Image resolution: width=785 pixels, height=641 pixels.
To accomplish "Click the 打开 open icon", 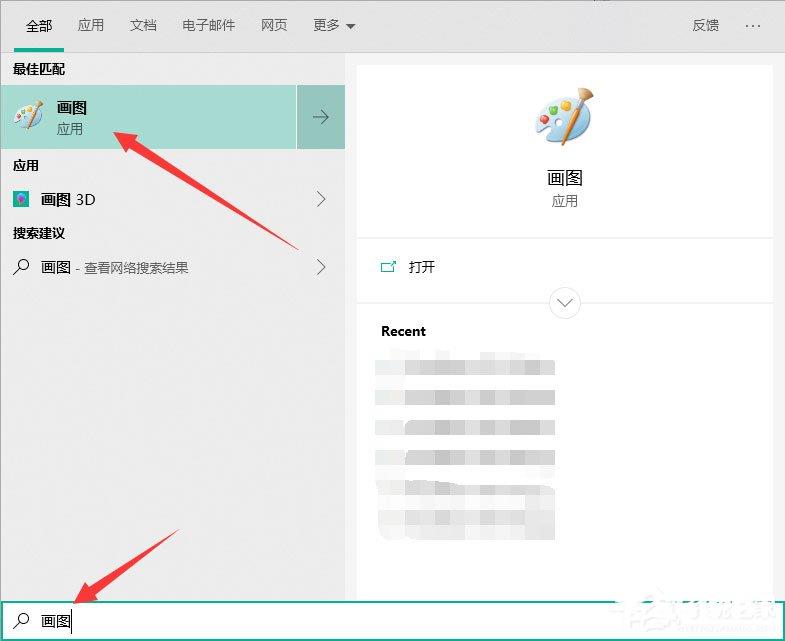I will tap(388, 267).
